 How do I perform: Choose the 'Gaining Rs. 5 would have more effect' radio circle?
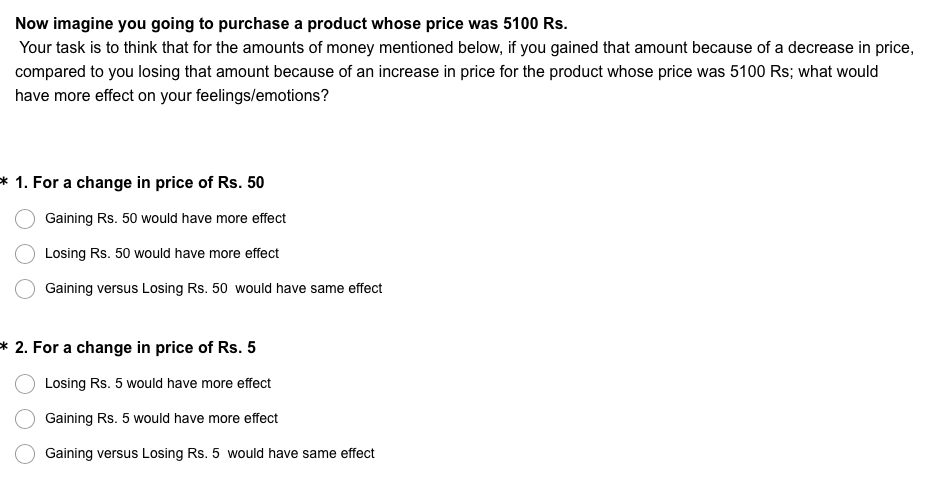tap(25, 419)
